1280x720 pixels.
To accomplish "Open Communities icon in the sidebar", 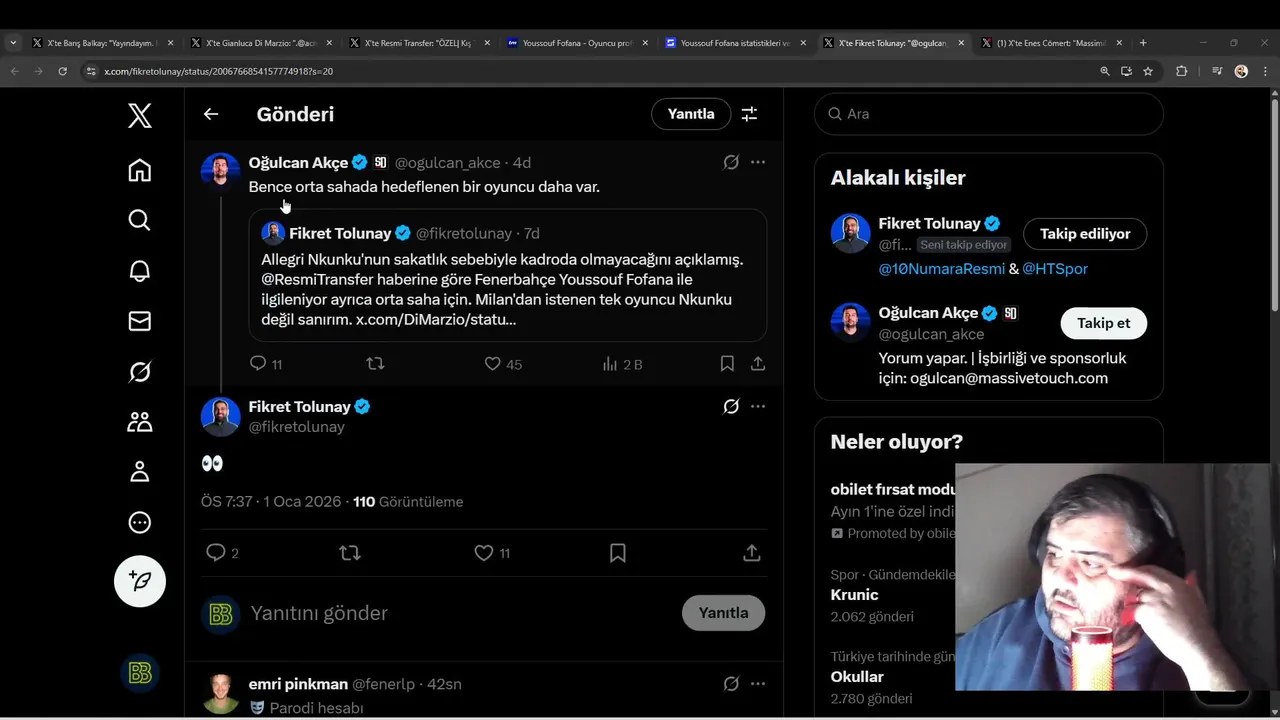I will pos(140,422).
